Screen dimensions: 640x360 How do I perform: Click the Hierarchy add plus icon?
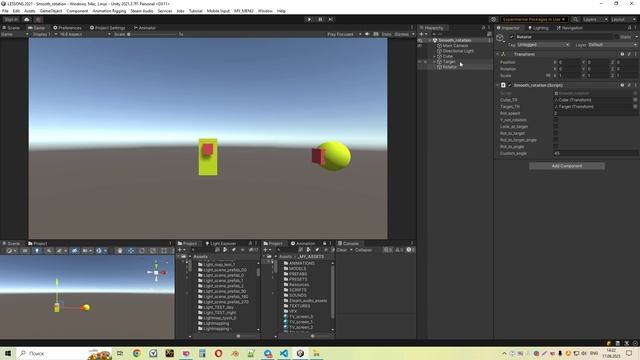422,34
